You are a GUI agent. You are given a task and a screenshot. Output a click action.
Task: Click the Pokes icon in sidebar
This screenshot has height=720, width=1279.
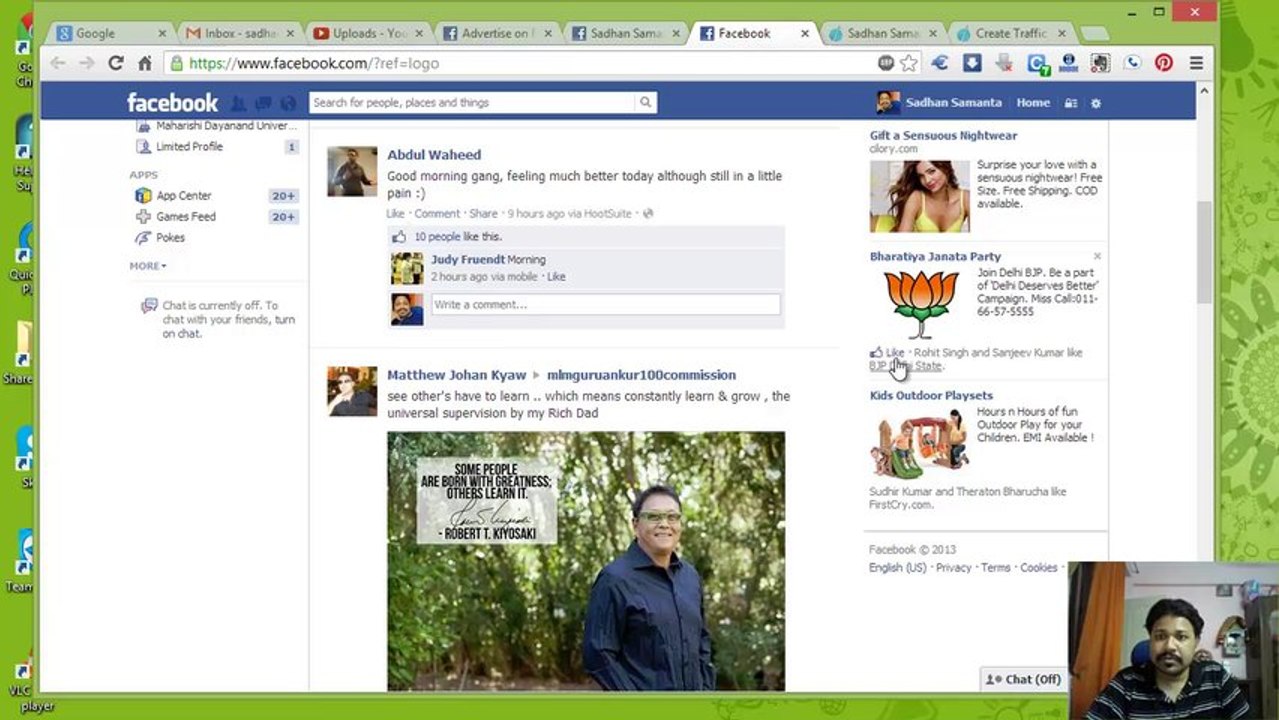143,238
